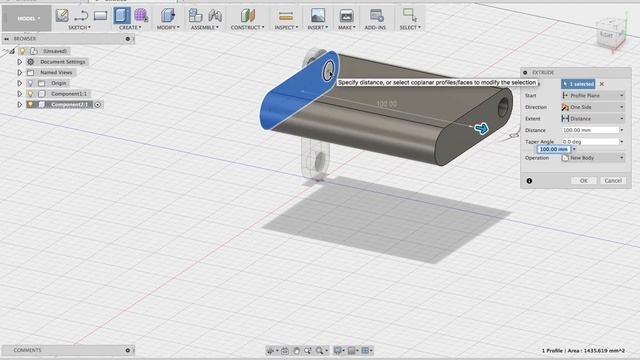The height and width of the screenshot is (360, 640).
Task: Open the Viewports layout icon
Action: coord(365,351)
